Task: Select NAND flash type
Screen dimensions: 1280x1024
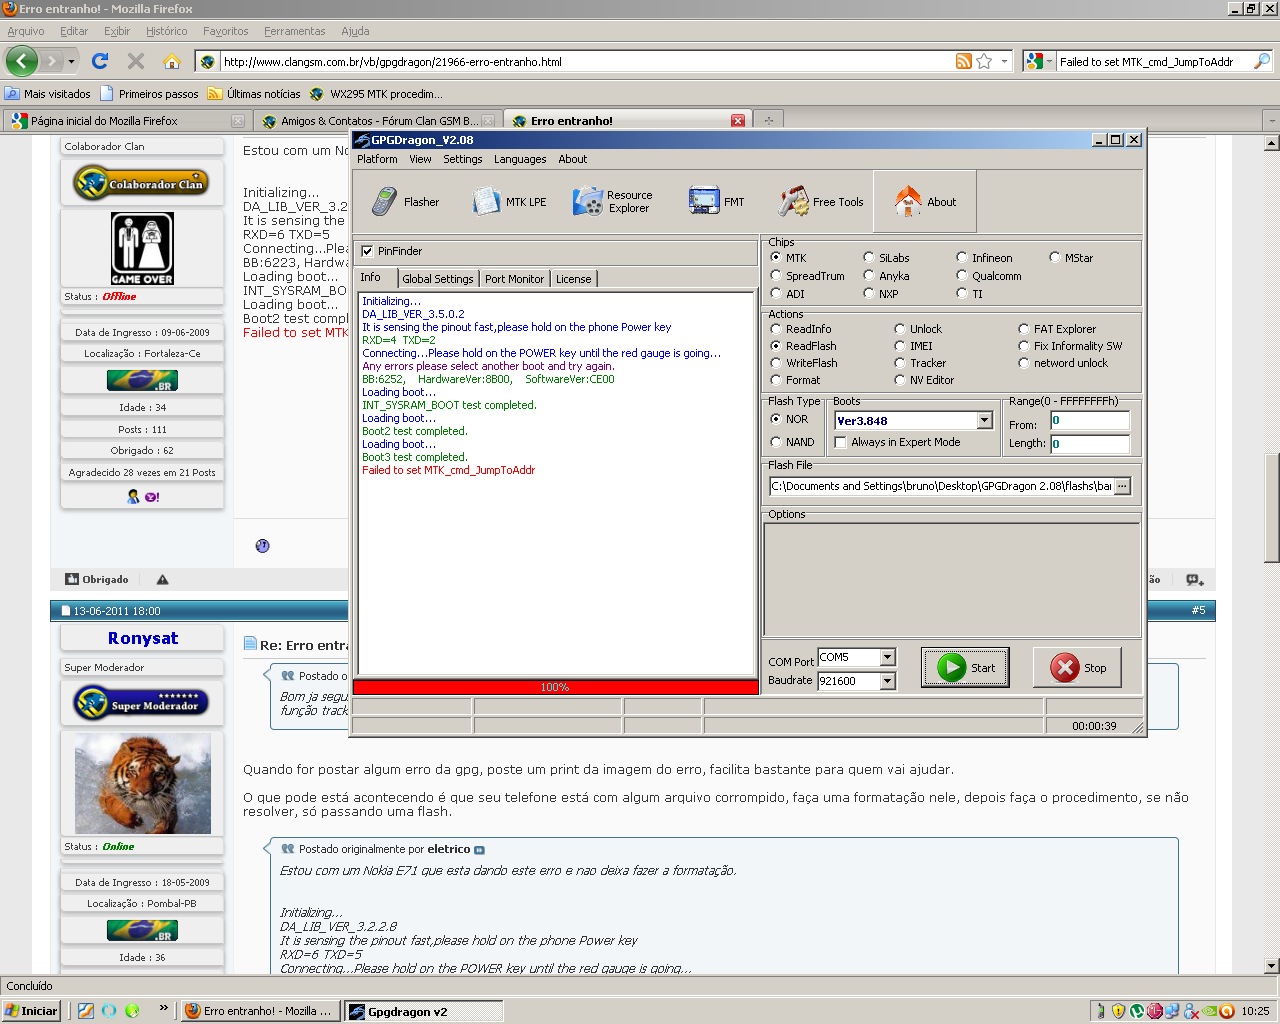Action: [x=776, y=442]
